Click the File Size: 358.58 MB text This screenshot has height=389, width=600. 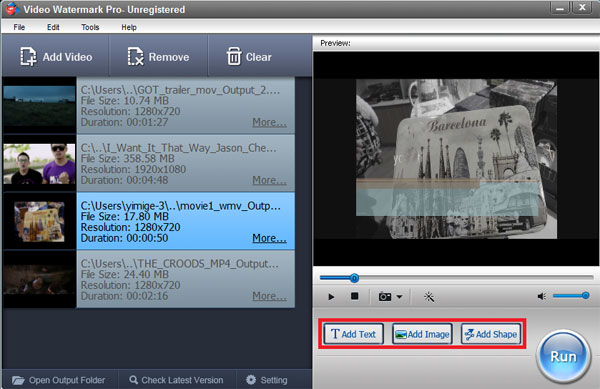click(x=127, y=158)
